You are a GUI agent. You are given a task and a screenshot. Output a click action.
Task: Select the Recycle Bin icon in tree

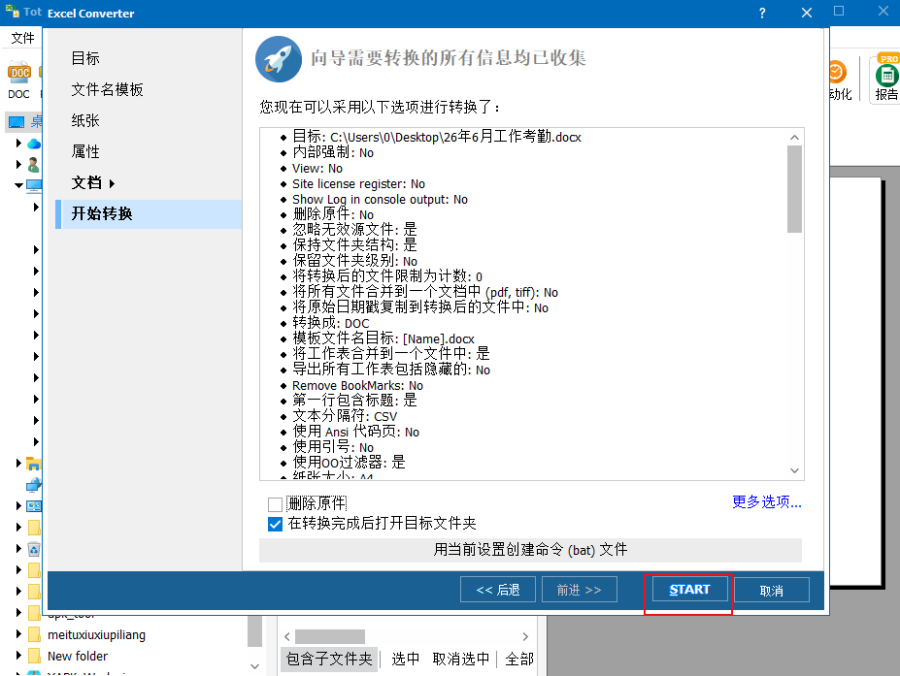[x=34, y=549]
